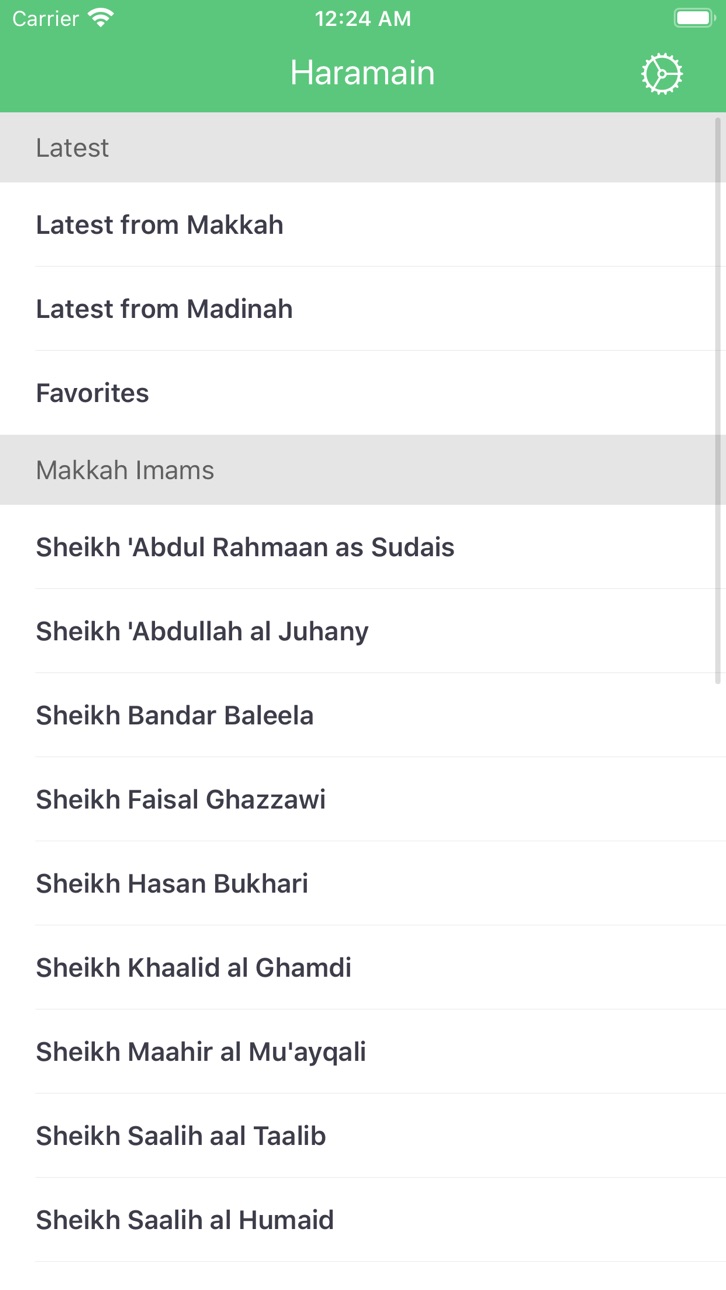Select Sheikh 'Abdullah al Juhany
Image resolution: width=726 pixels, height=1290 pixels.
tap(363, 631)
